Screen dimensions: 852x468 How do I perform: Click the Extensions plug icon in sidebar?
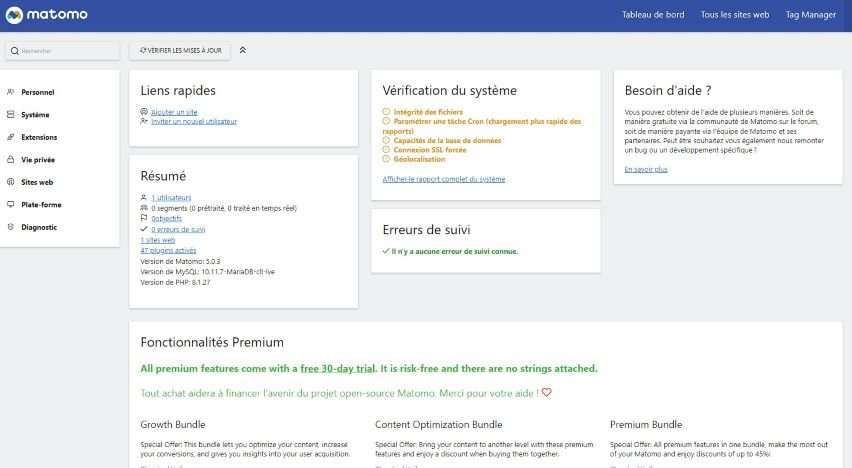point(10,137)
